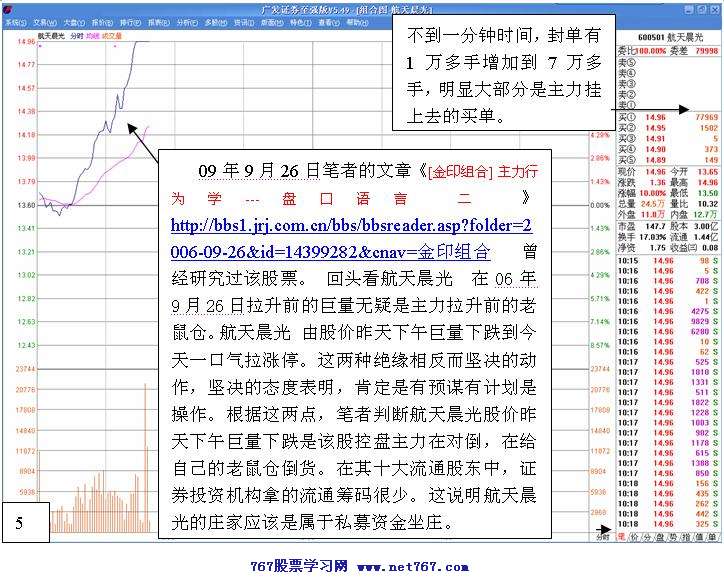Switch to the 分 tab at bottom
Viewport: 724px width, 579px height.
647,537
